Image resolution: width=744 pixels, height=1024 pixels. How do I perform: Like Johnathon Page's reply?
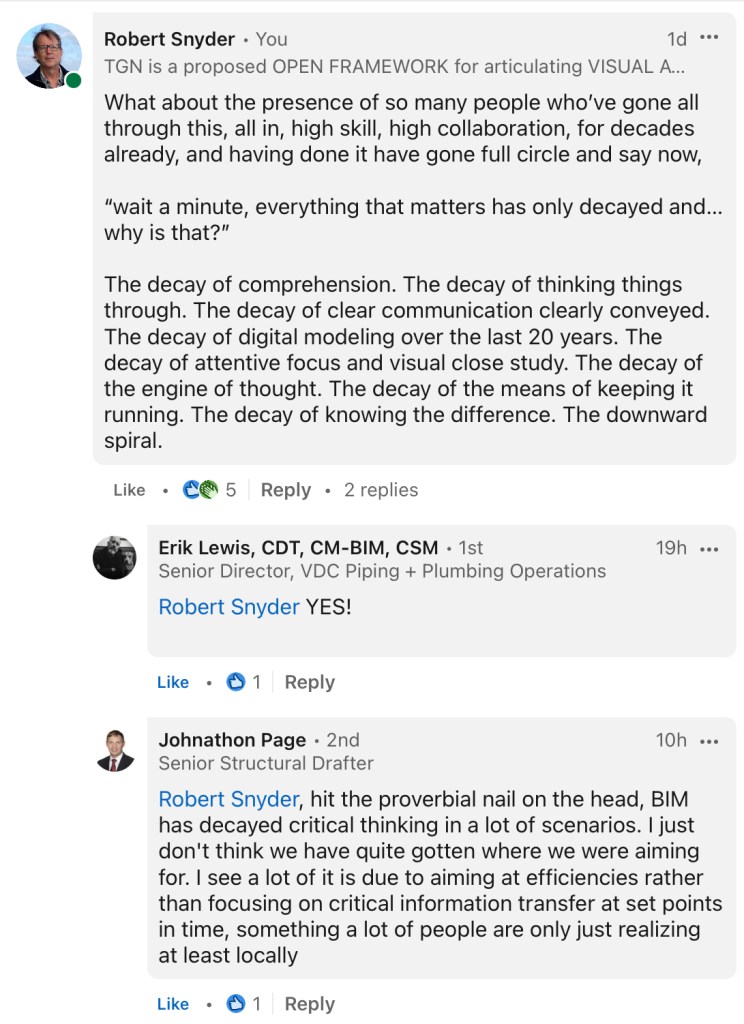173,1004
